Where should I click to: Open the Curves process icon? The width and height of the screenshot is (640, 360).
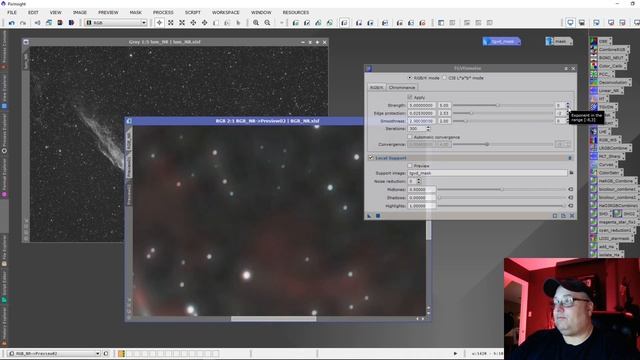(x=604, y=164)
